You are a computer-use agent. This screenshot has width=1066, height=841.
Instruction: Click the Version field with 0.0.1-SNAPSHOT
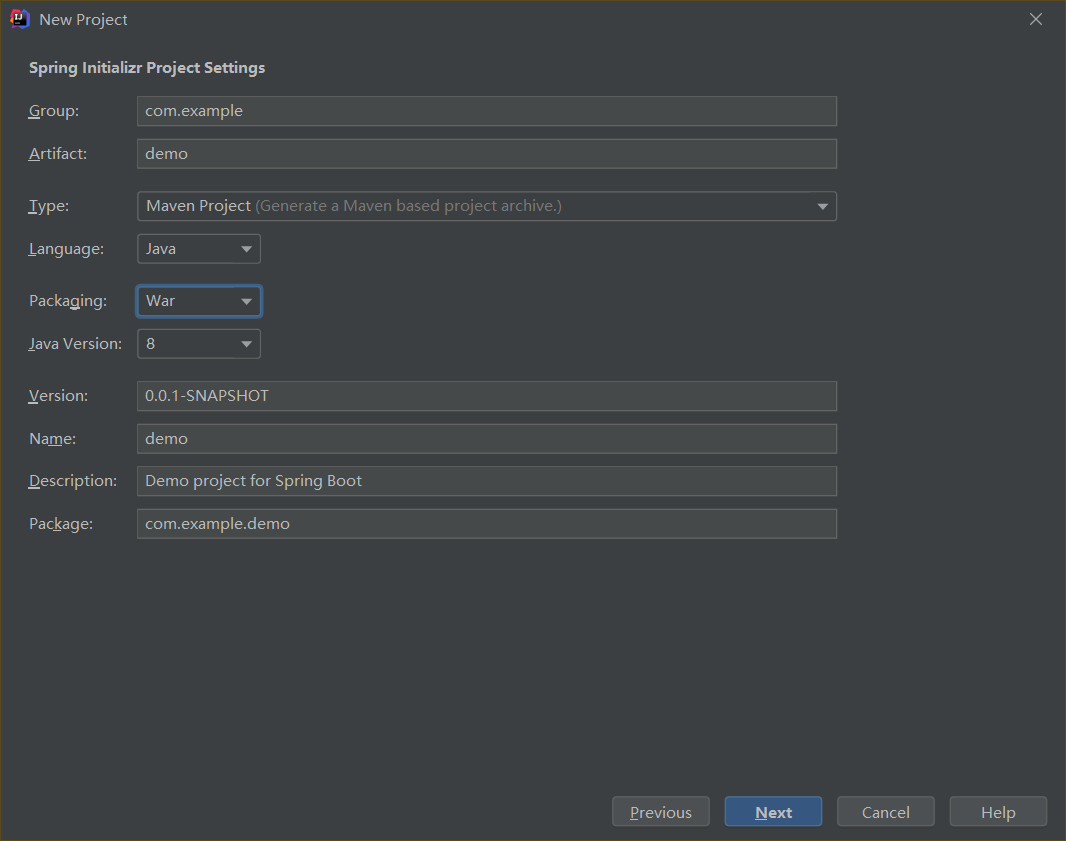pos(486,396)
